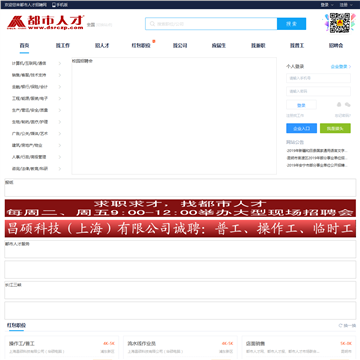The width and height of the screenshot is (360, 360).
Task: Open the 招聘会 navigation tab
Action: point(336,46)
